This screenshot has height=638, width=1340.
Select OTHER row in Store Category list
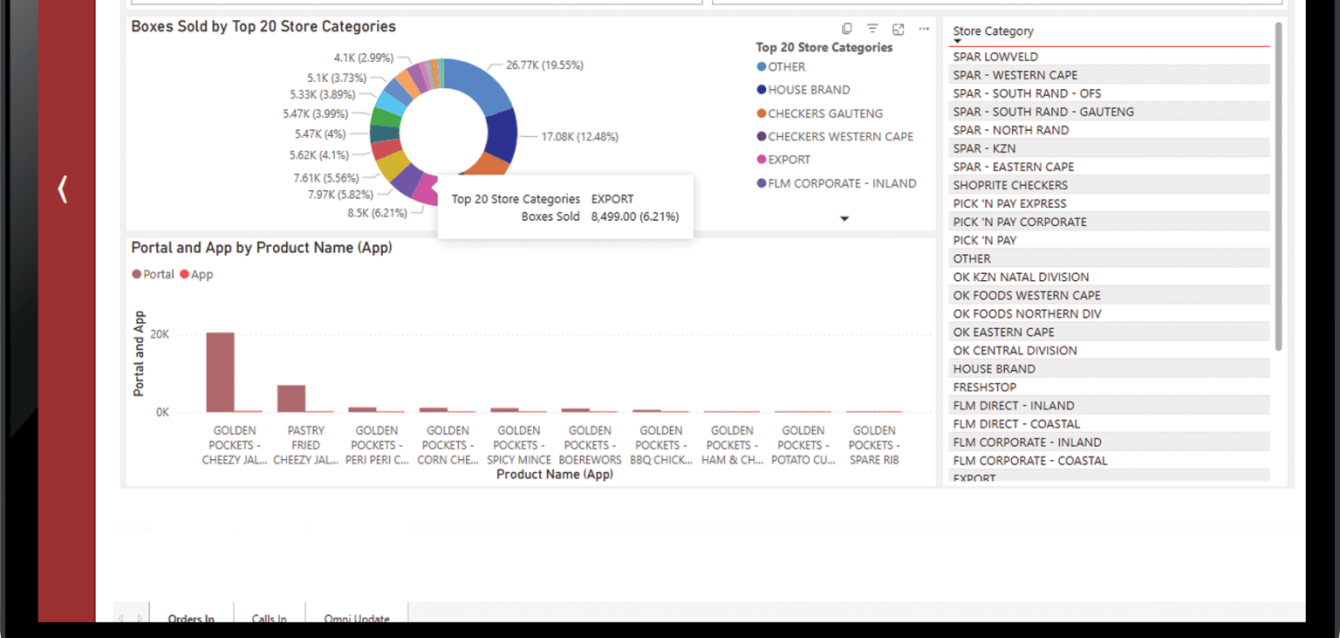pyautogui.click(x=1109, y=258)
